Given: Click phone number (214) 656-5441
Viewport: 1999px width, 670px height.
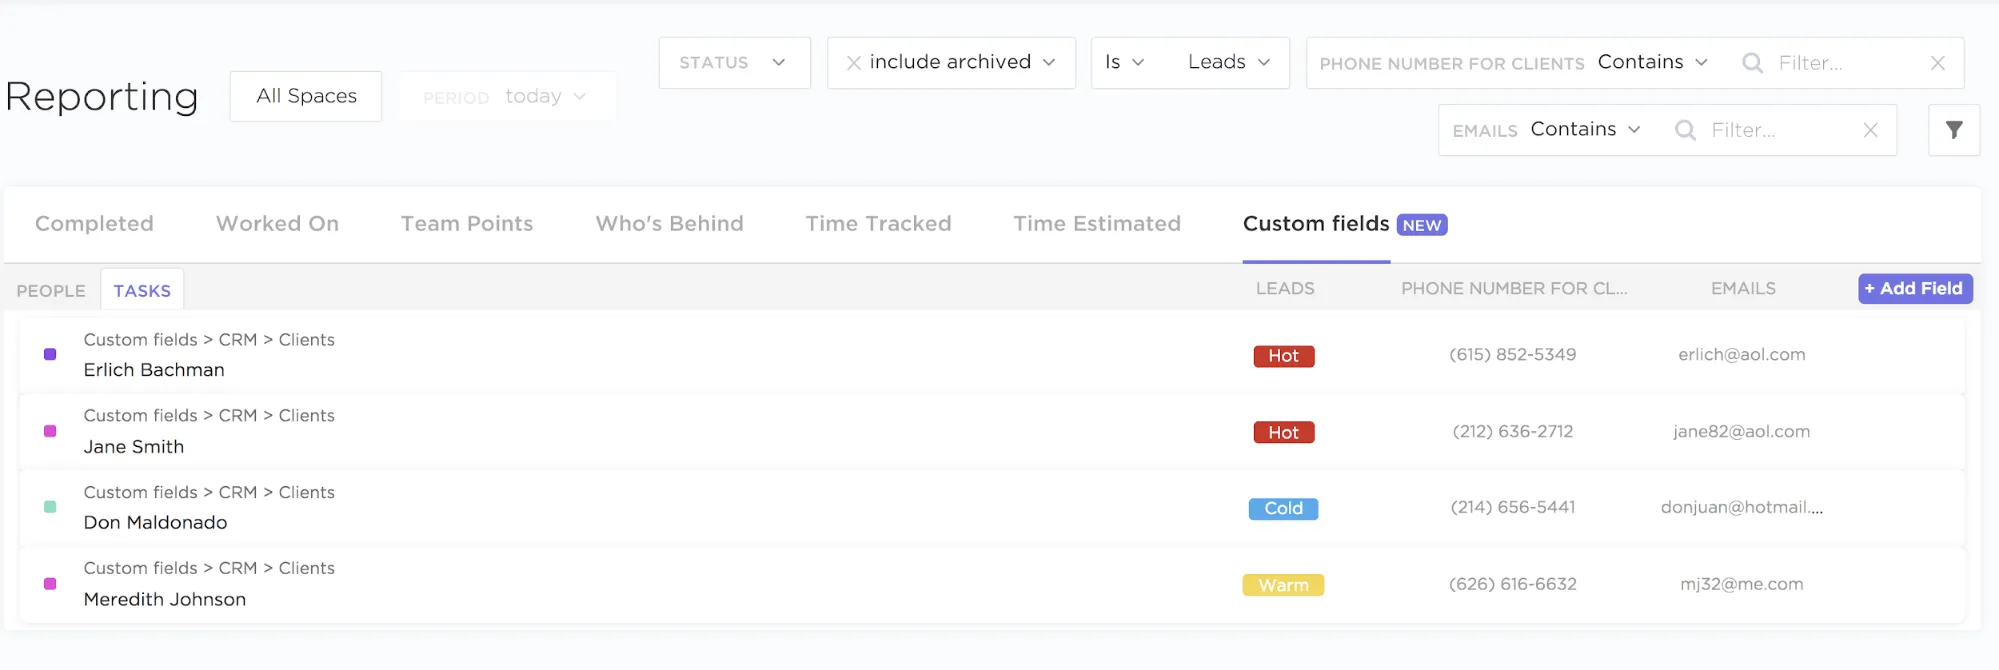Looking at the screenshot, I should tap(1513, 508).
